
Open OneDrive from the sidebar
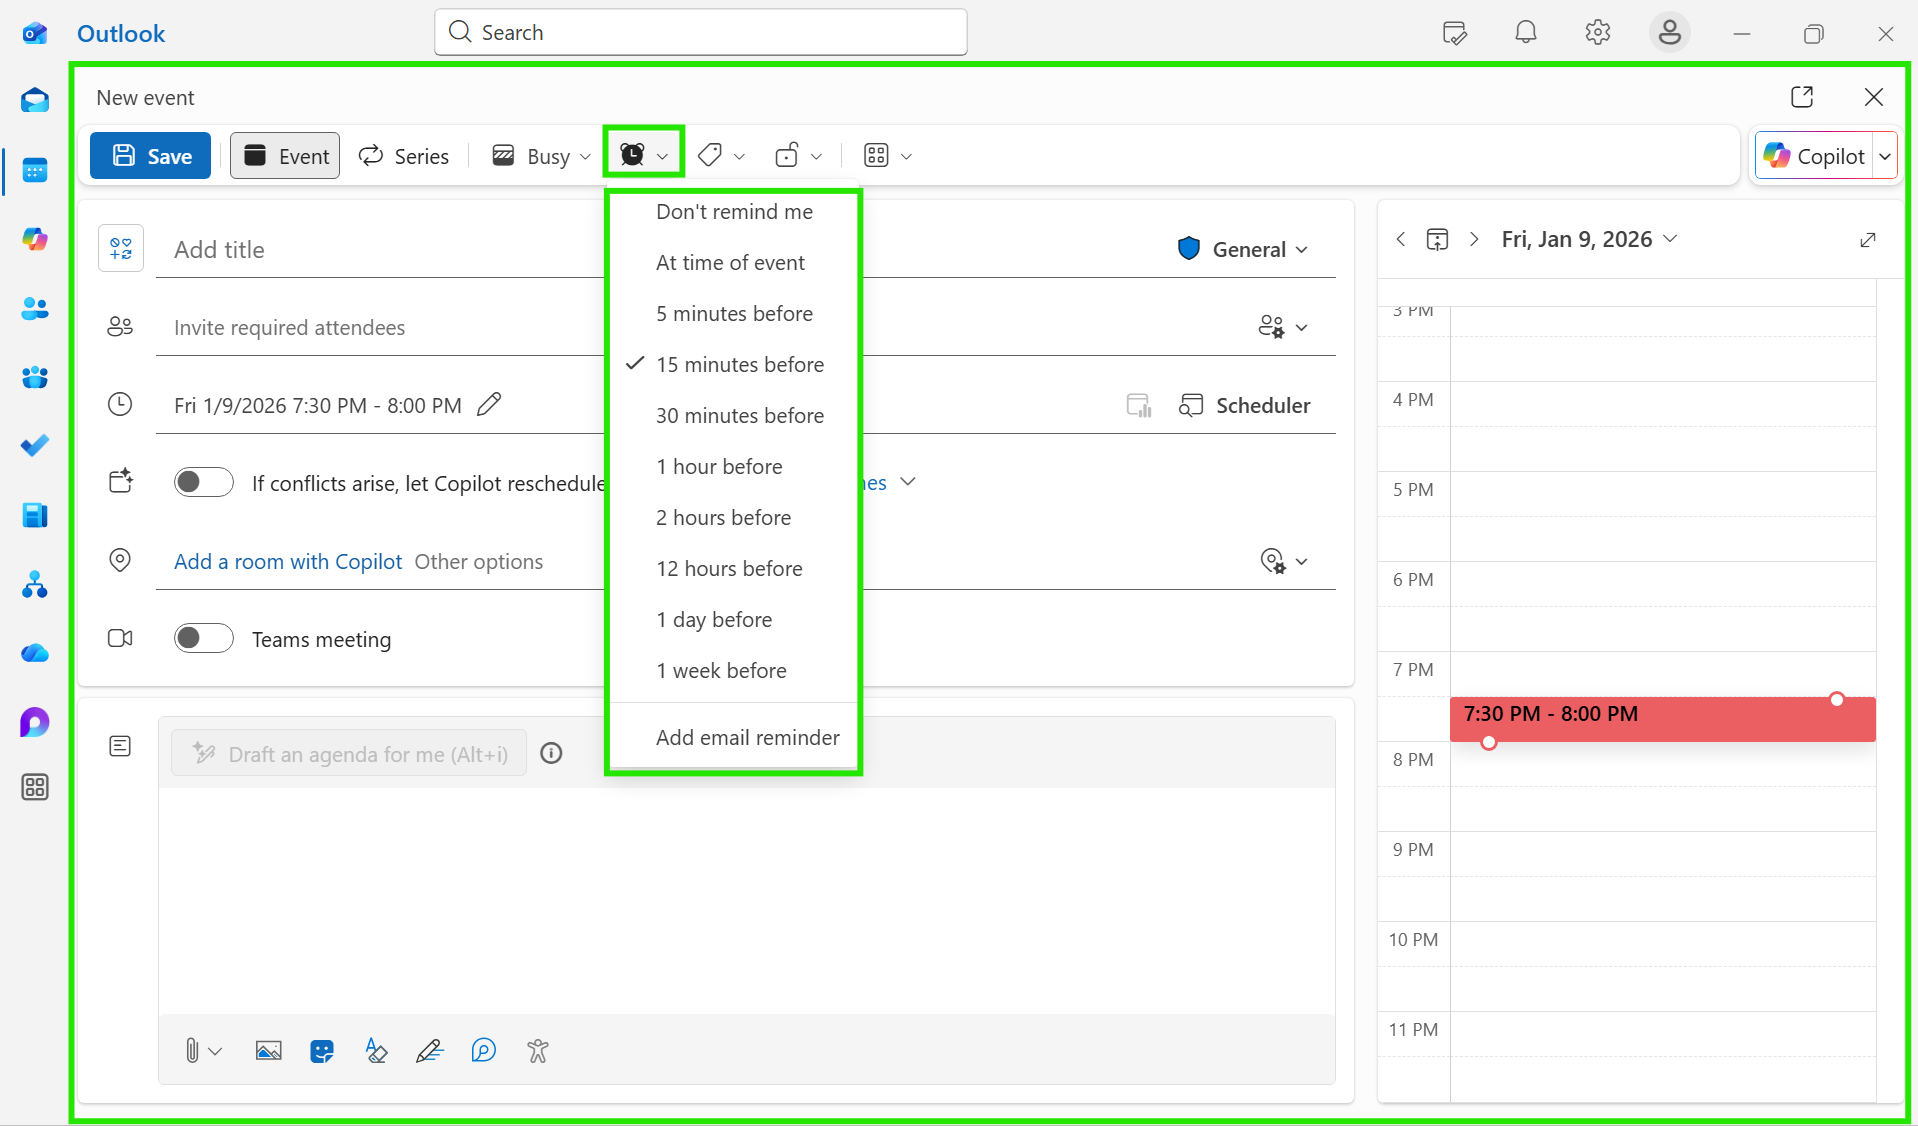[x=35, y=653]
